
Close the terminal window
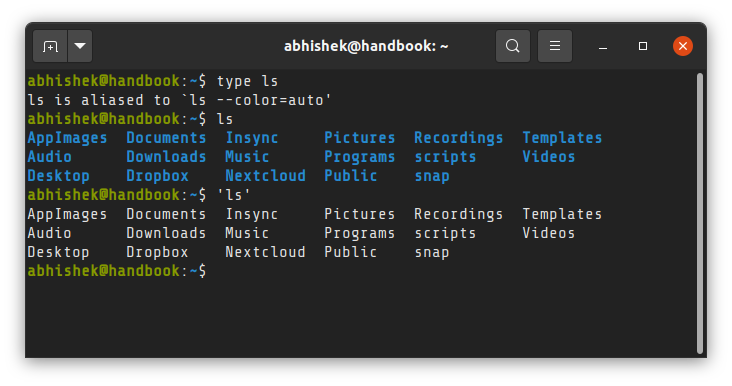683,46
